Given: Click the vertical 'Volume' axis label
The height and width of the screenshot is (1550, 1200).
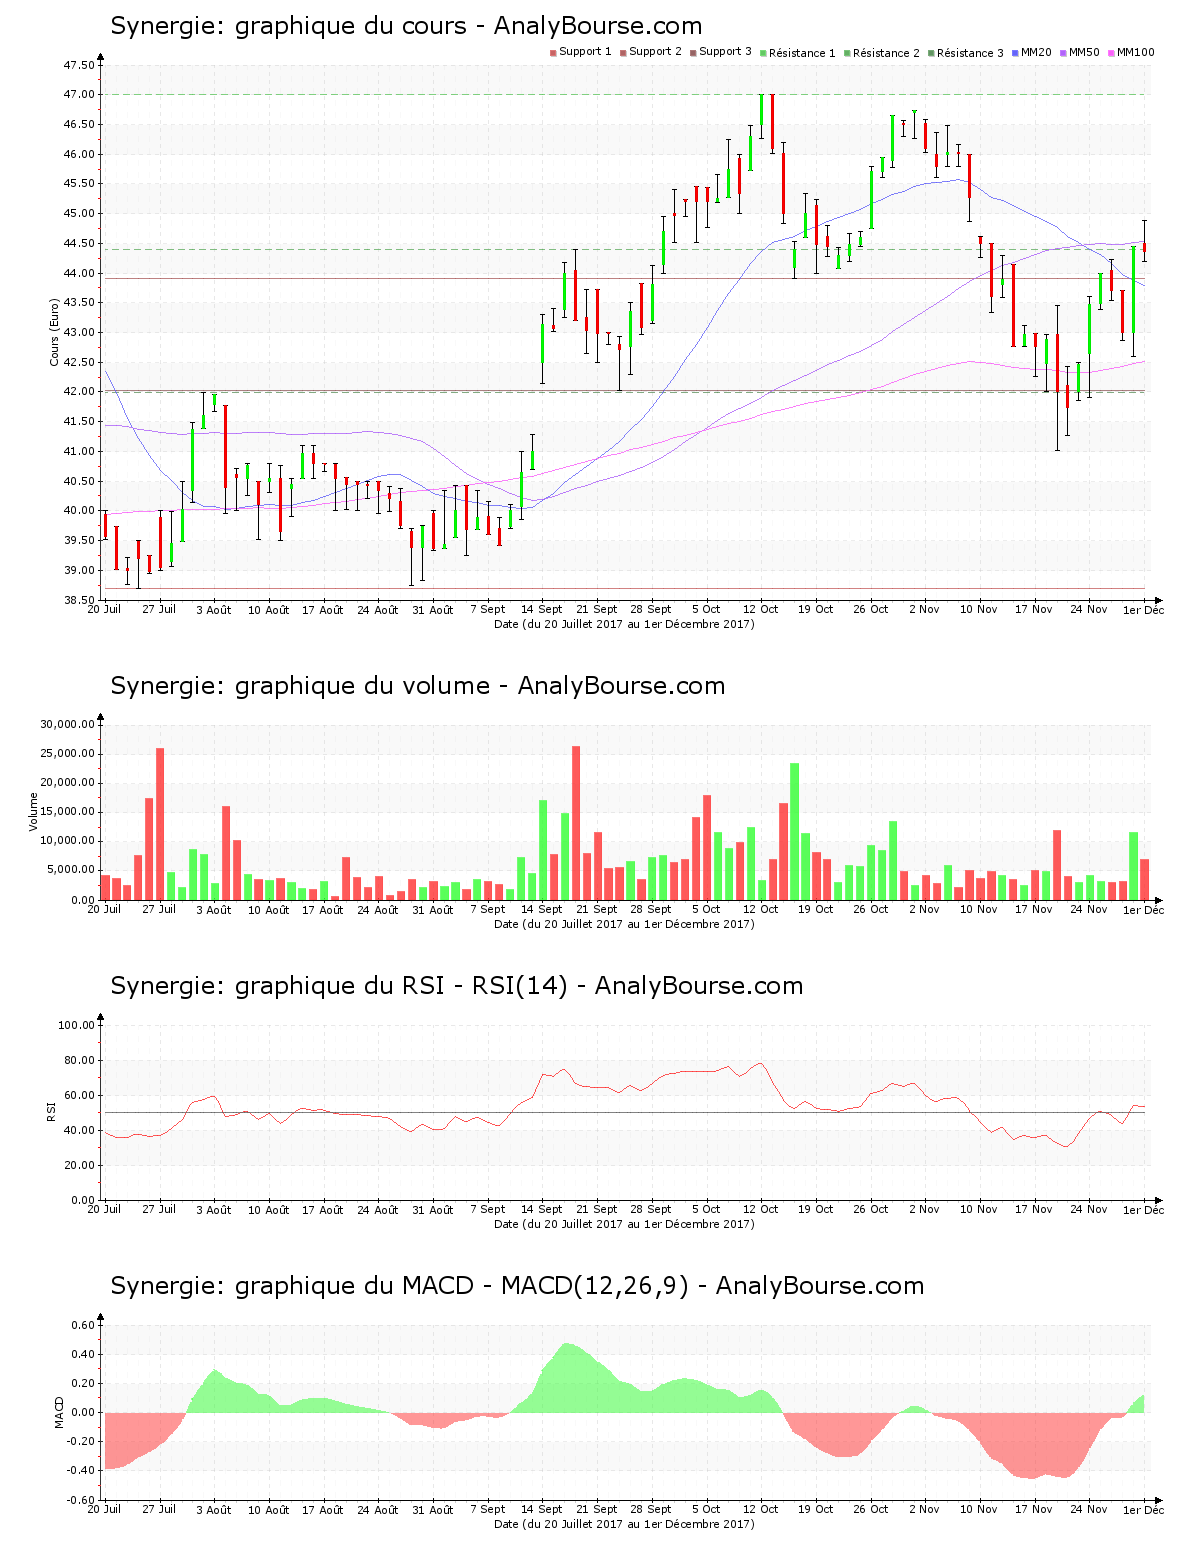Looking at the screenshot, I should pos(33,812).
